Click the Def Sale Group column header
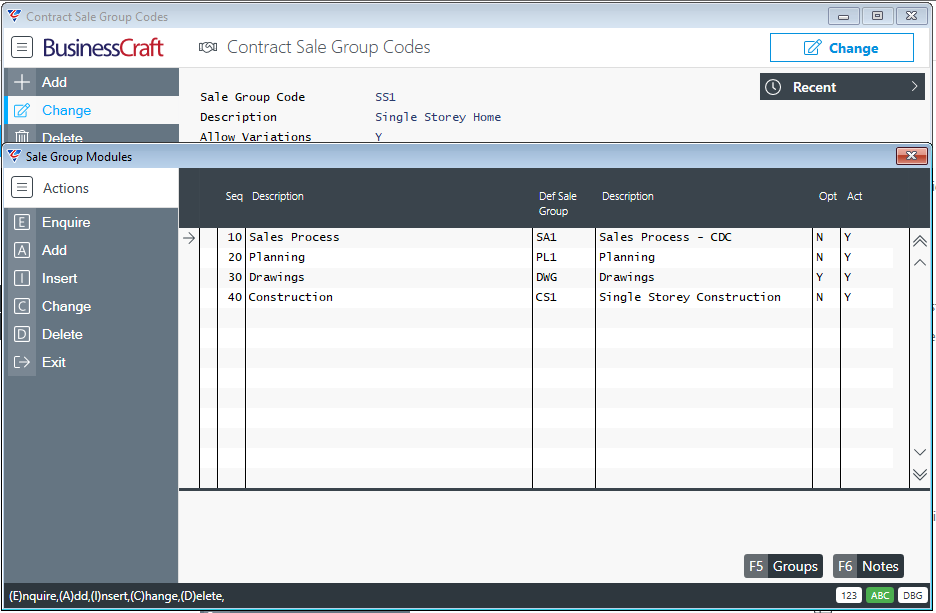Viewport: 936px width, 613px height. point(558,204)
